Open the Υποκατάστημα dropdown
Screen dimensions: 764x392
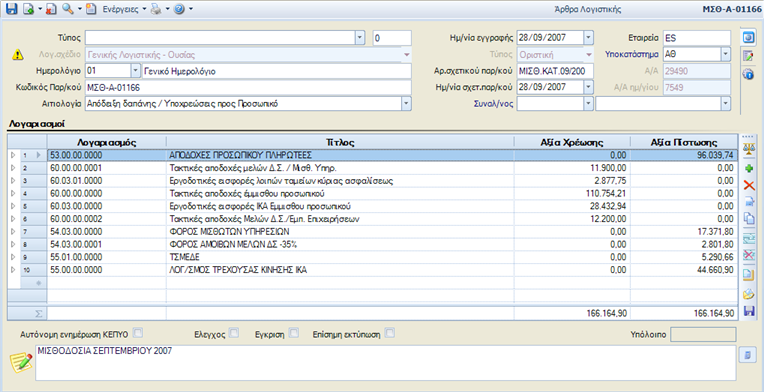(x=726, y=54)
